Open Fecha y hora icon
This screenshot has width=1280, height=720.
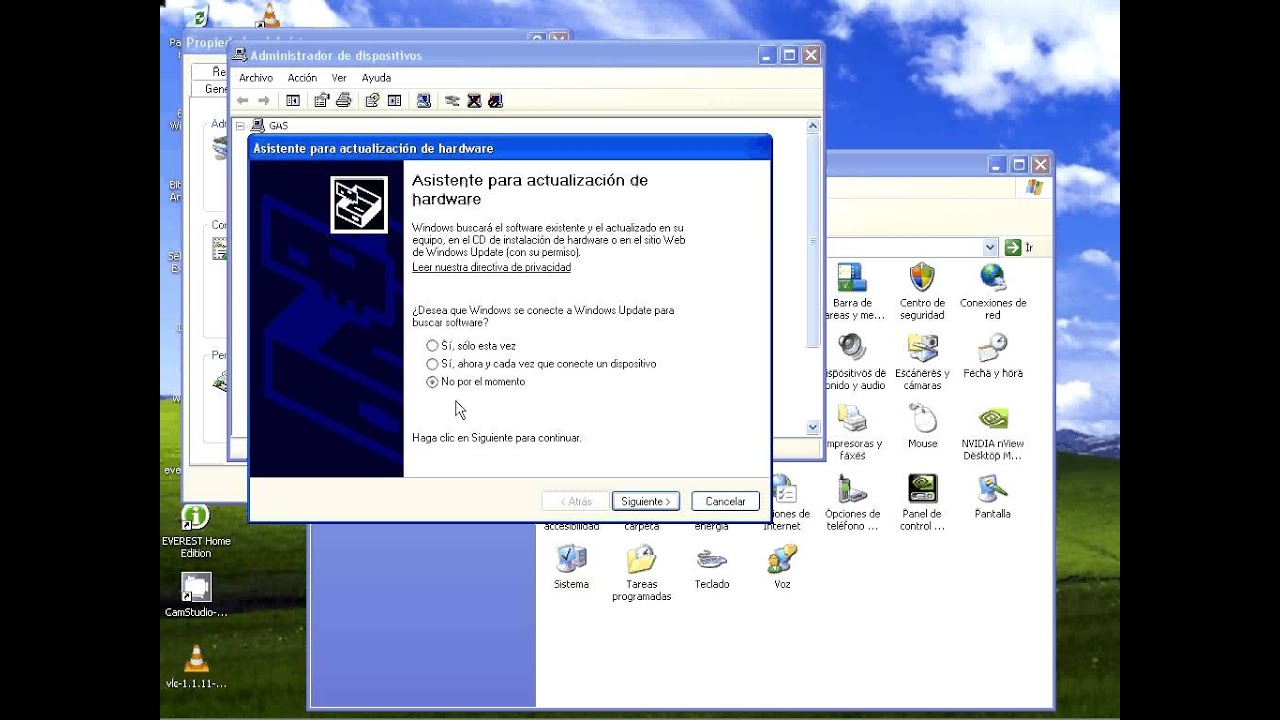pos(993,356)
